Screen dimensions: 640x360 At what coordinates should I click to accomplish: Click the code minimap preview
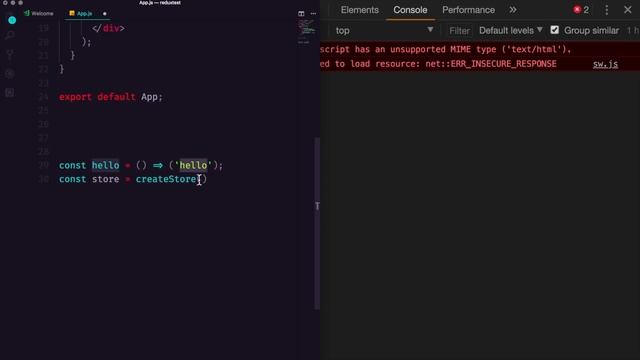(306, 31)
